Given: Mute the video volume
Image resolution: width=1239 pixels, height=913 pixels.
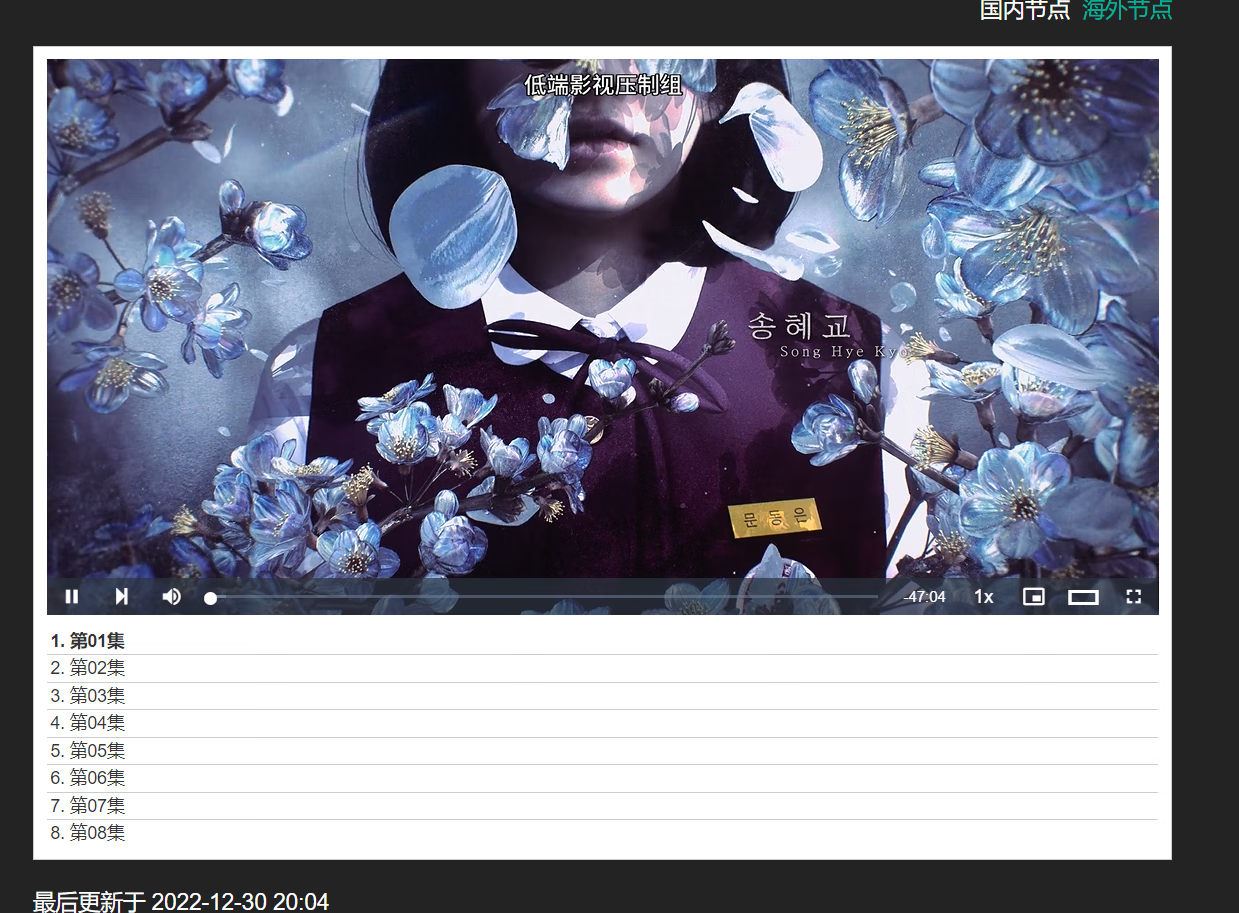Looking at the screenshot, I should click(172, 597).
